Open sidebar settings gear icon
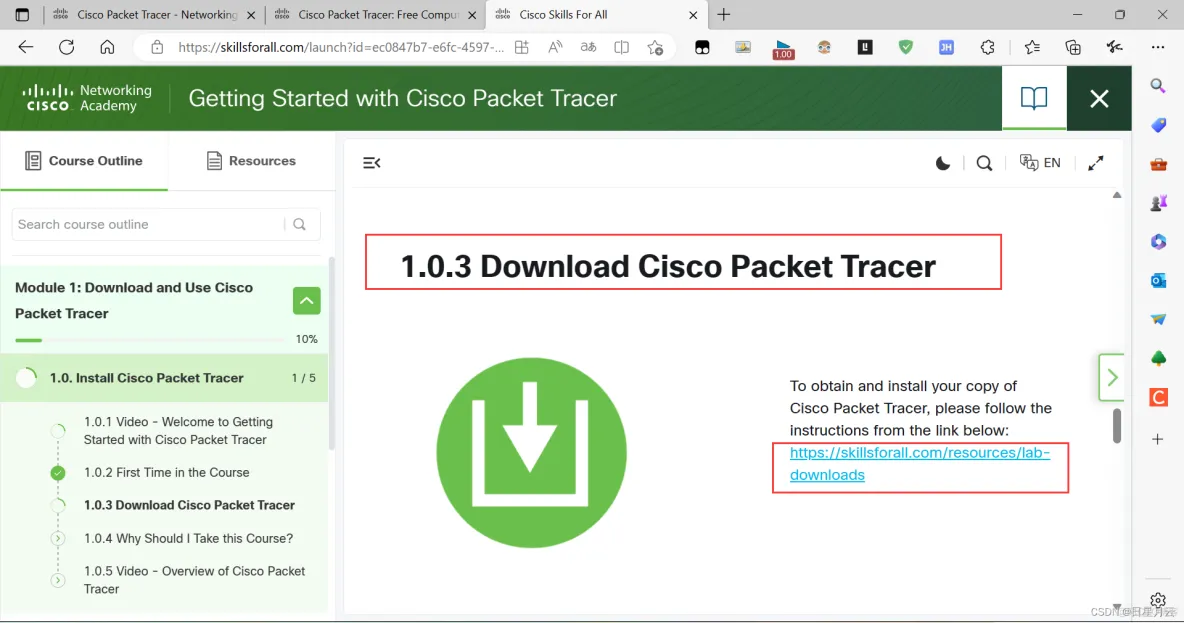 tap(1158, 601)
